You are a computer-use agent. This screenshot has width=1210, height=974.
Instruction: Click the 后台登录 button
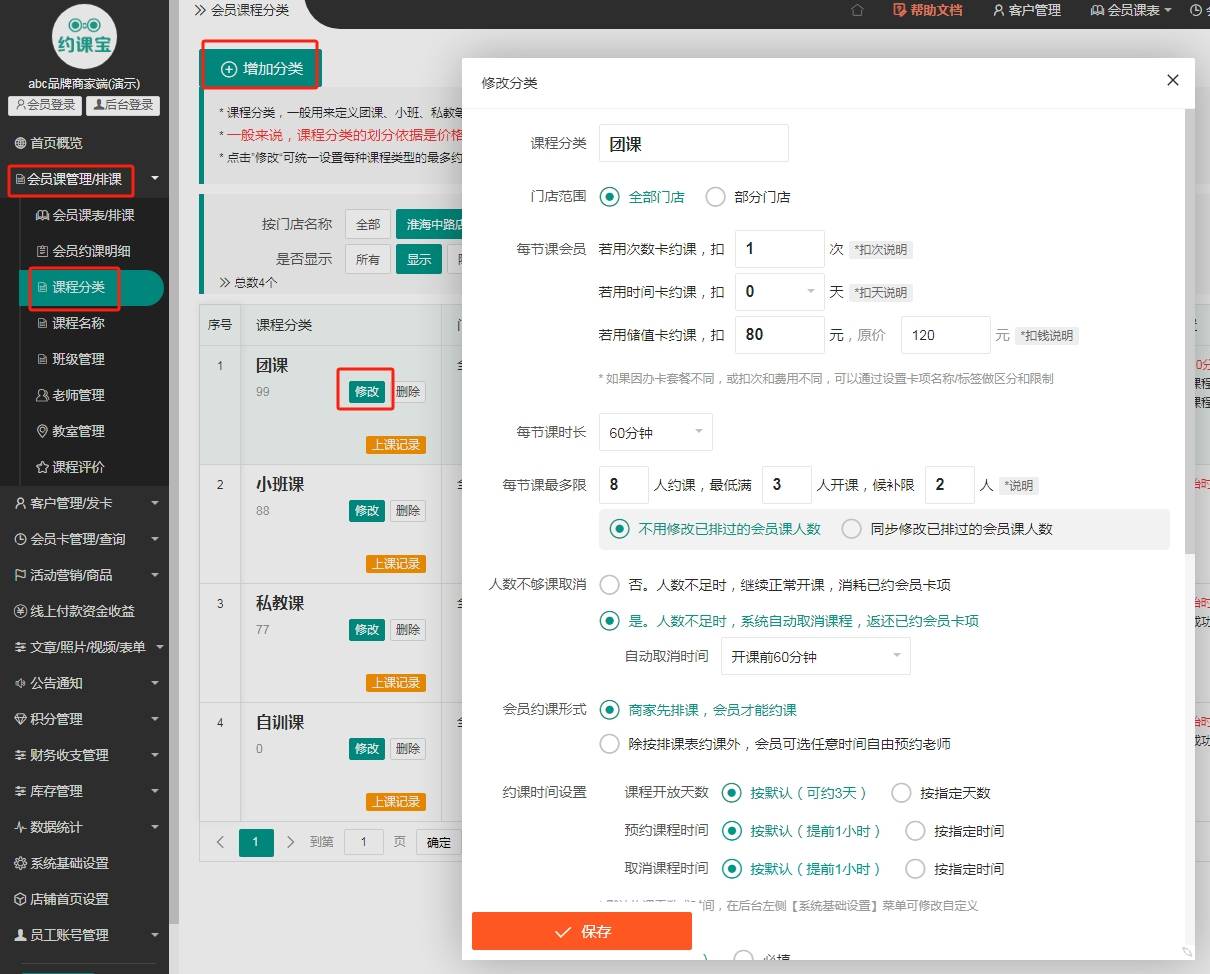(x=122, y=105)
